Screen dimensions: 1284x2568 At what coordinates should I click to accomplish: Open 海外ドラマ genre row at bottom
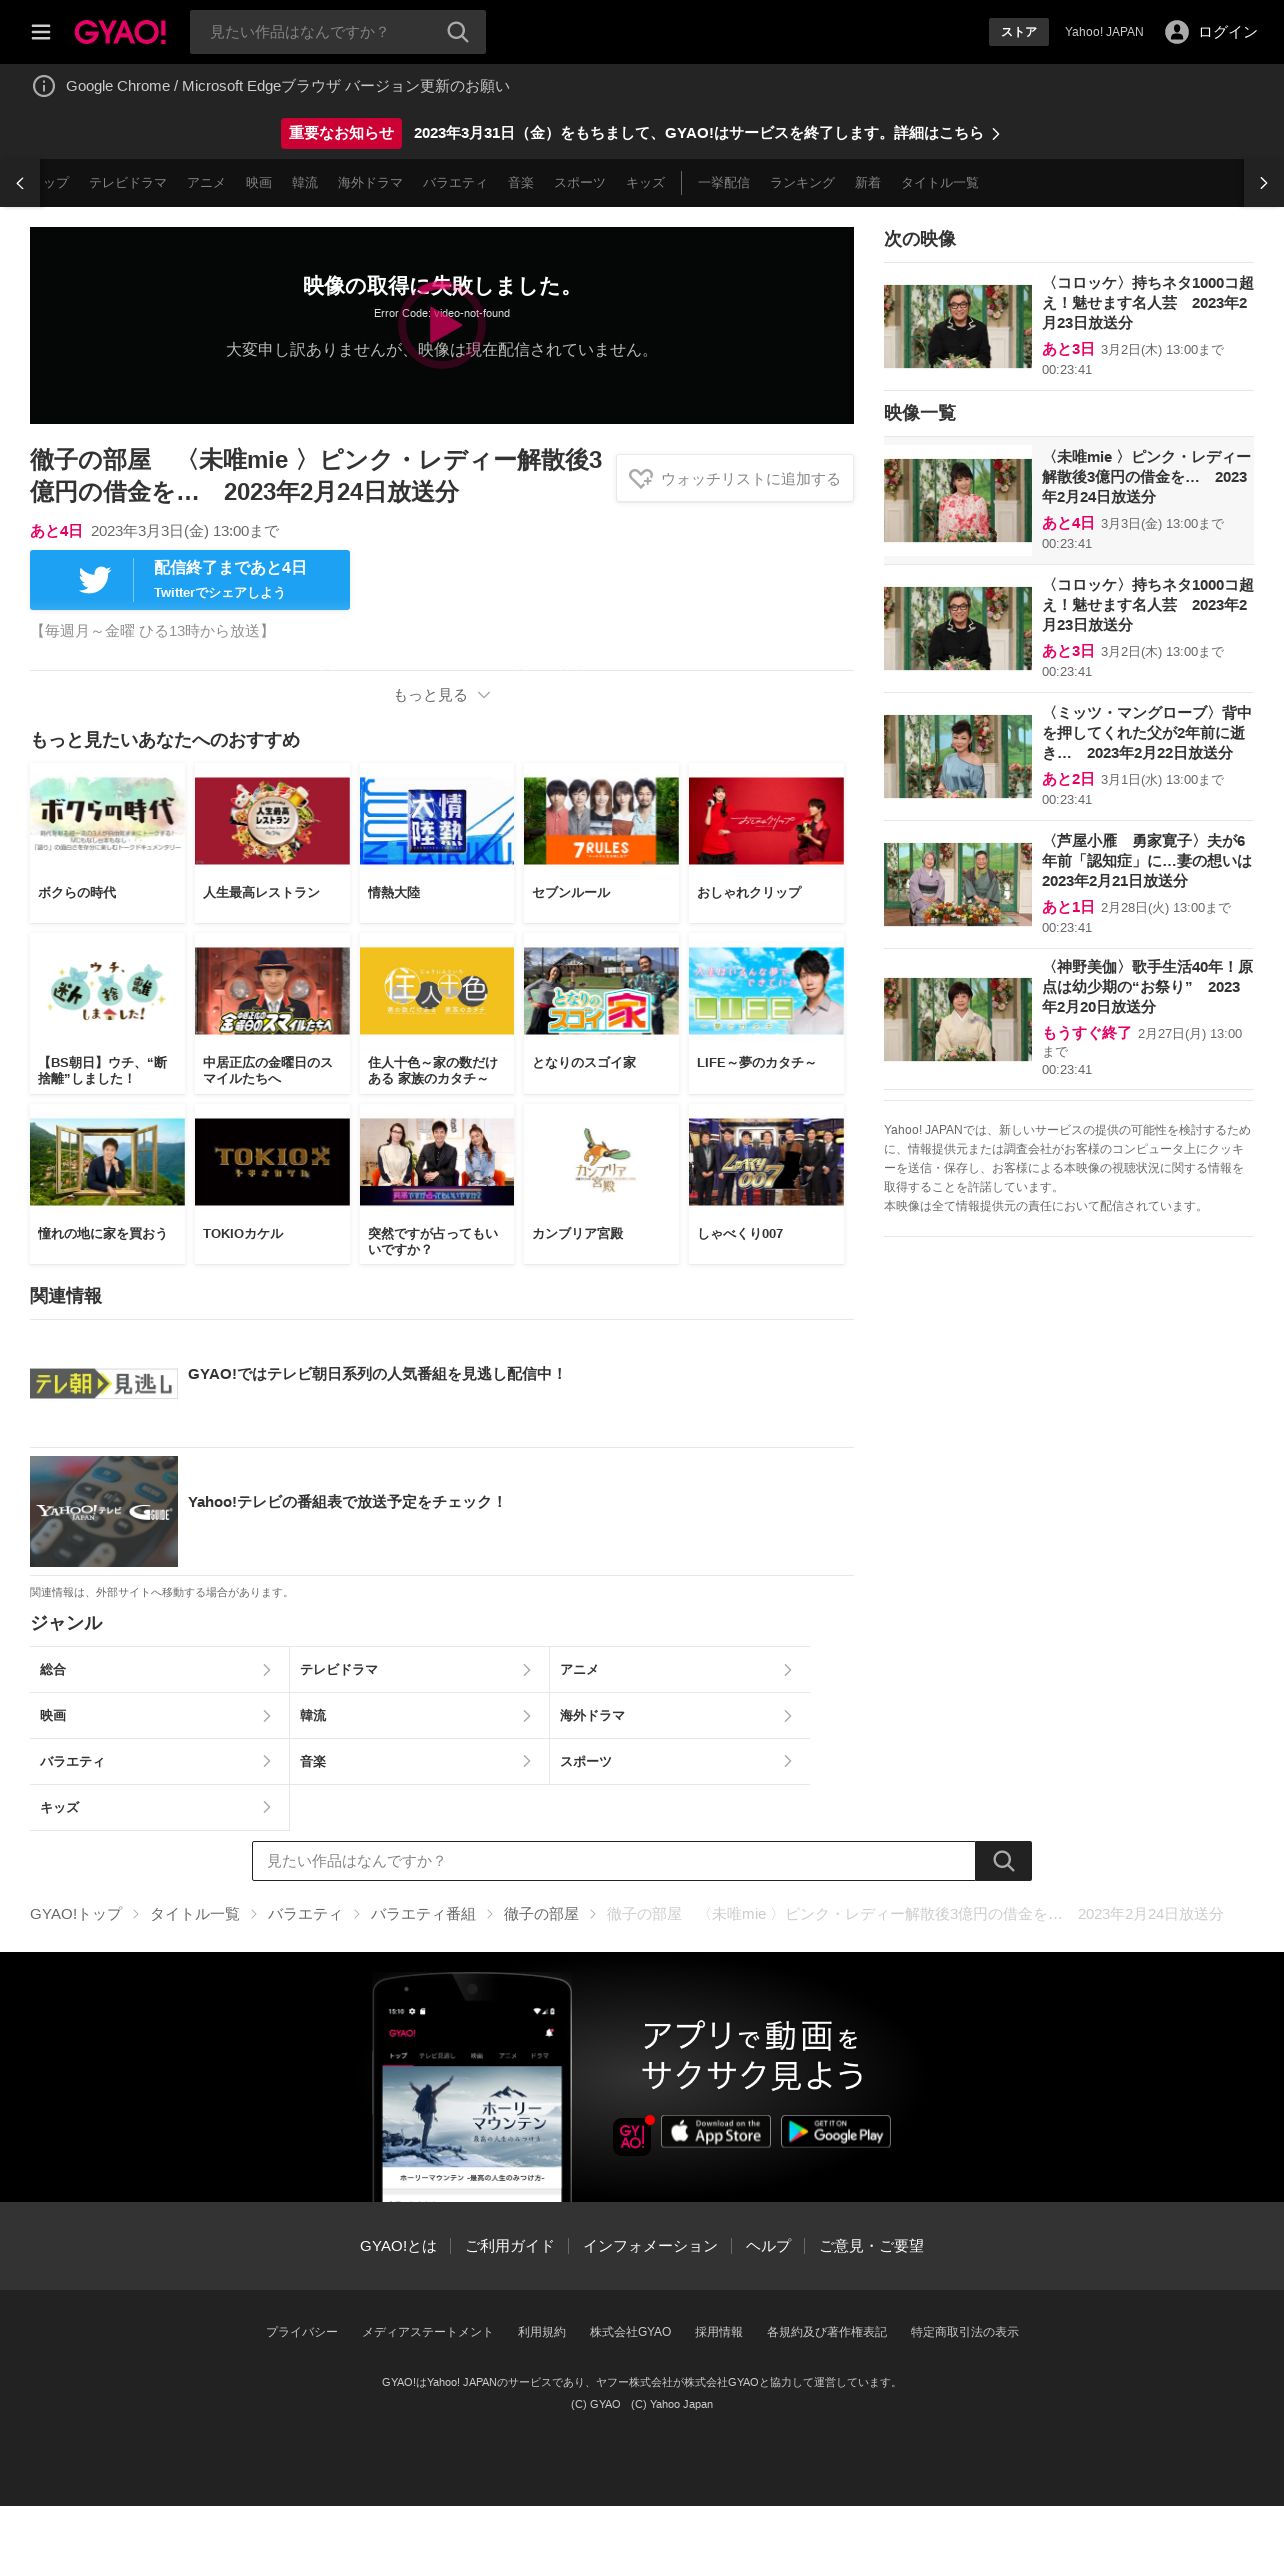pos(680,1716)
